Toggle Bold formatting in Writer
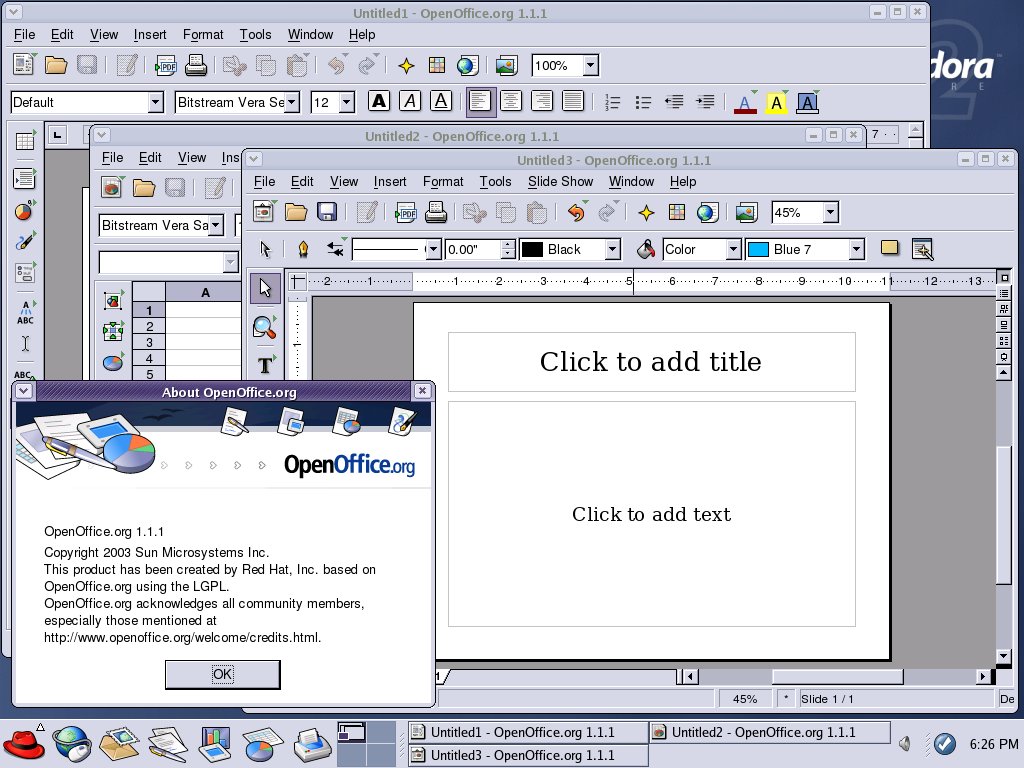Viewport: 1024px width, 768px height. (x=379, y=101)
